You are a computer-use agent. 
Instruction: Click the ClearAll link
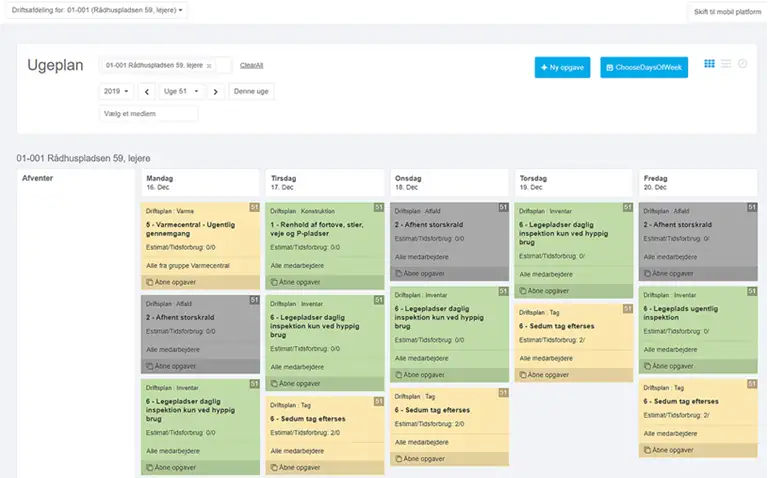251,65
